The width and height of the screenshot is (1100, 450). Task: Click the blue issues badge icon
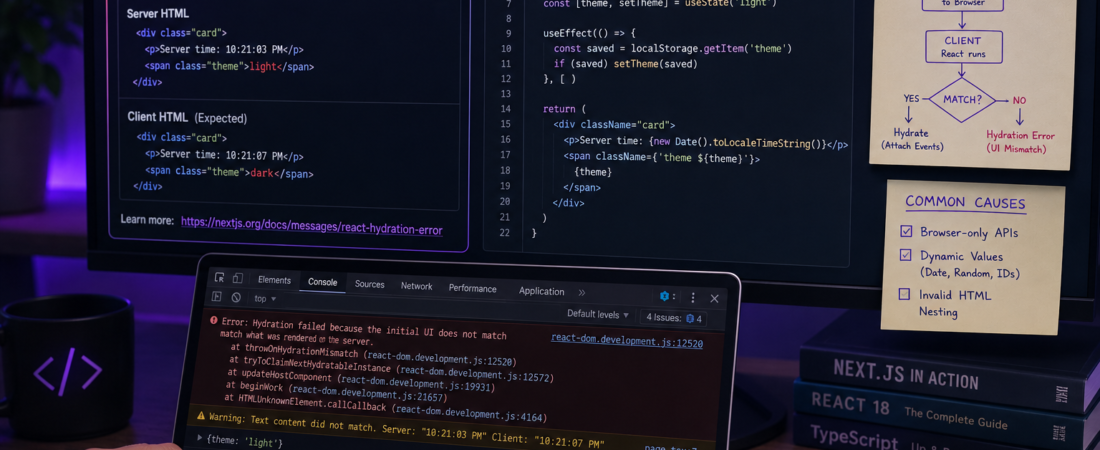click(690, 318)
